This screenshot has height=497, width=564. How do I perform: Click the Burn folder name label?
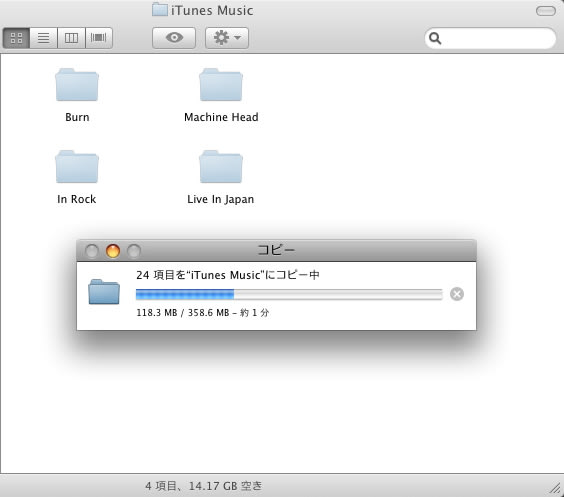click(x=77, y=117)
